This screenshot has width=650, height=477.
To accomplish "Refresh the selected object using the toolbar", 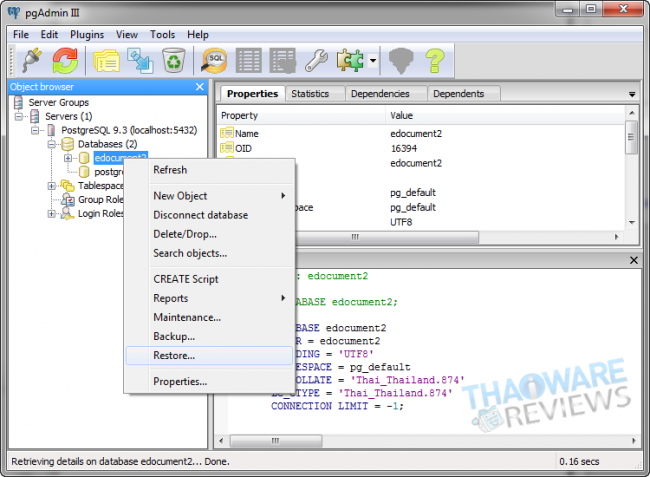I will pos(65,61).
